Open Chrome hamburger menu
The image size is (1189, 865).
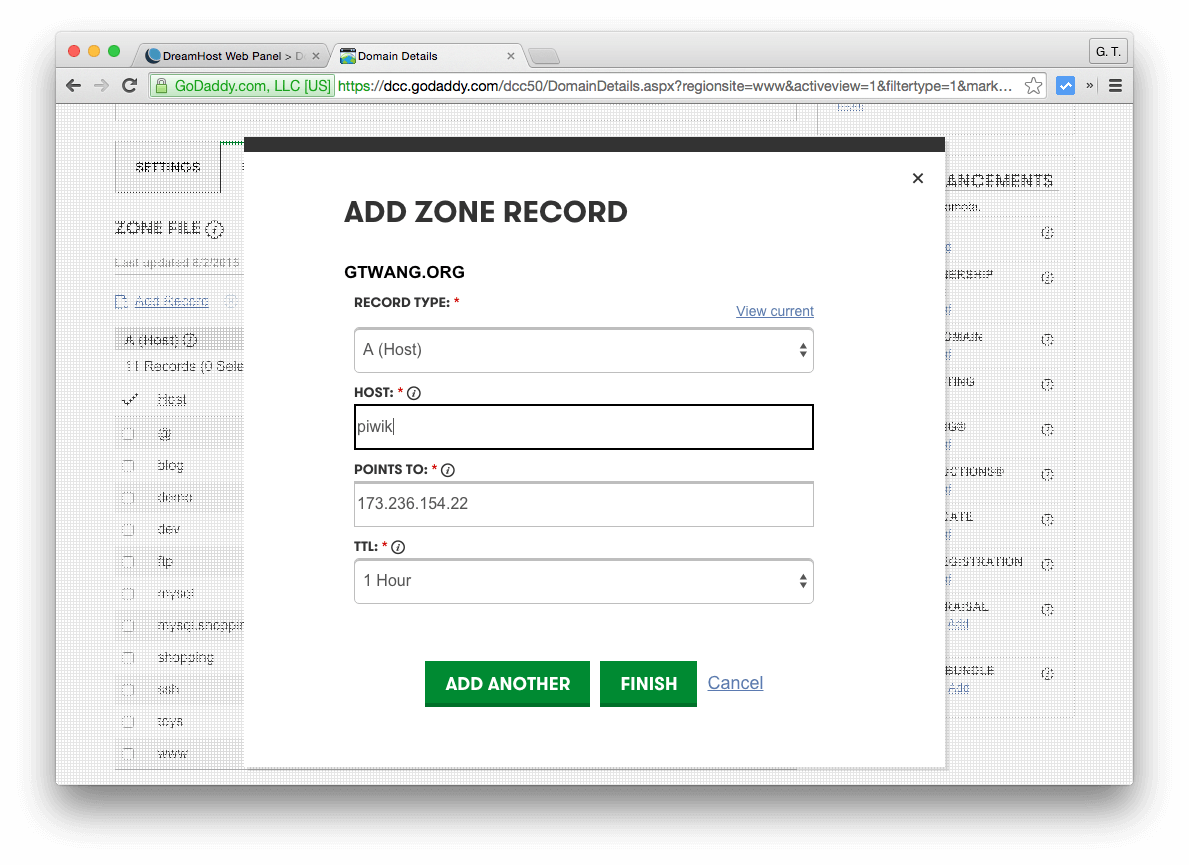1115,86
